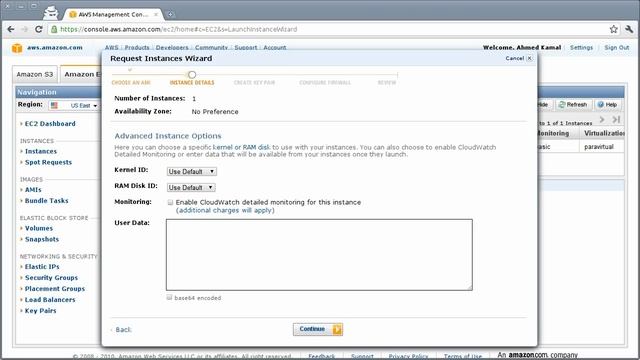Open the Settings link
This screenshot has height=360, width=640.
coord(581,47)
